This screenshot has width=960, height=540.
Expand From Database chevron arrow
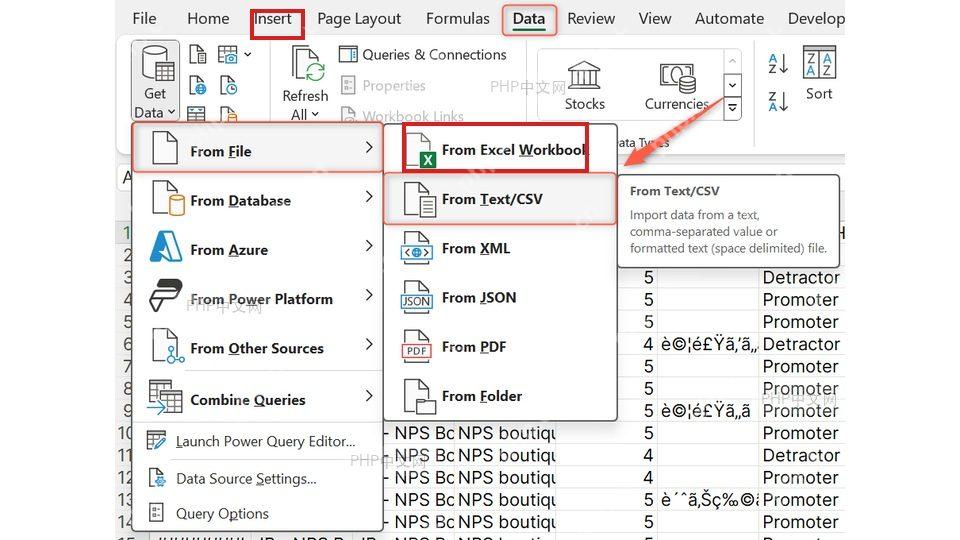pos(369,197)
